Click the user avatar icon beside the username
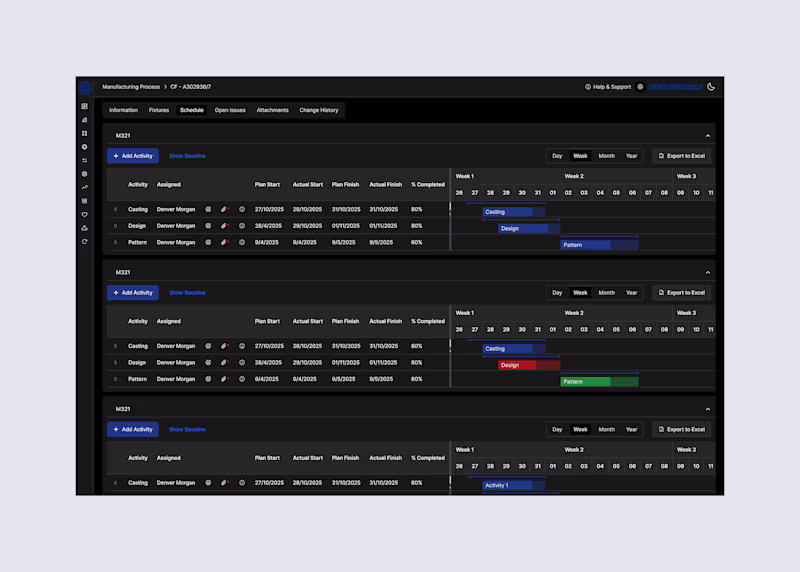 coord(640,87)
